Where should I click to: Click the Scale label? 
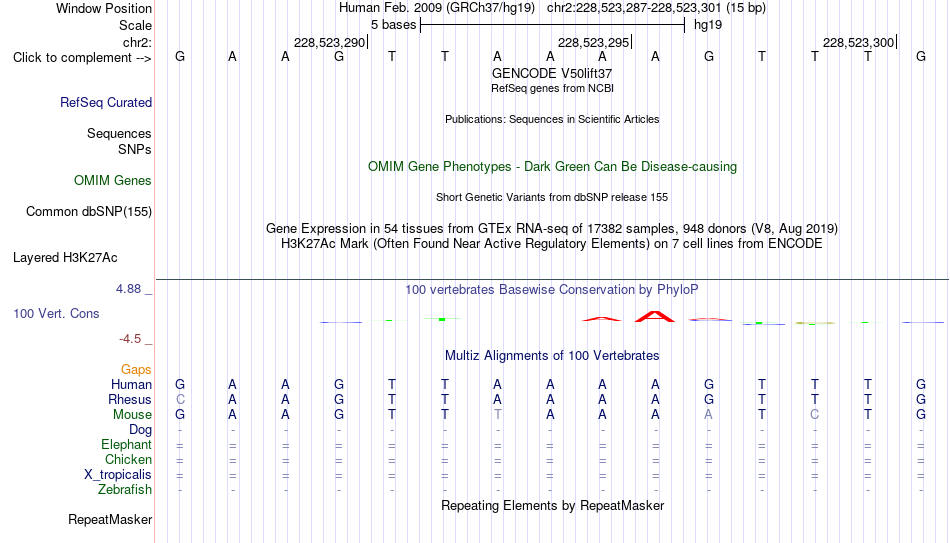[x=135, y=25]
